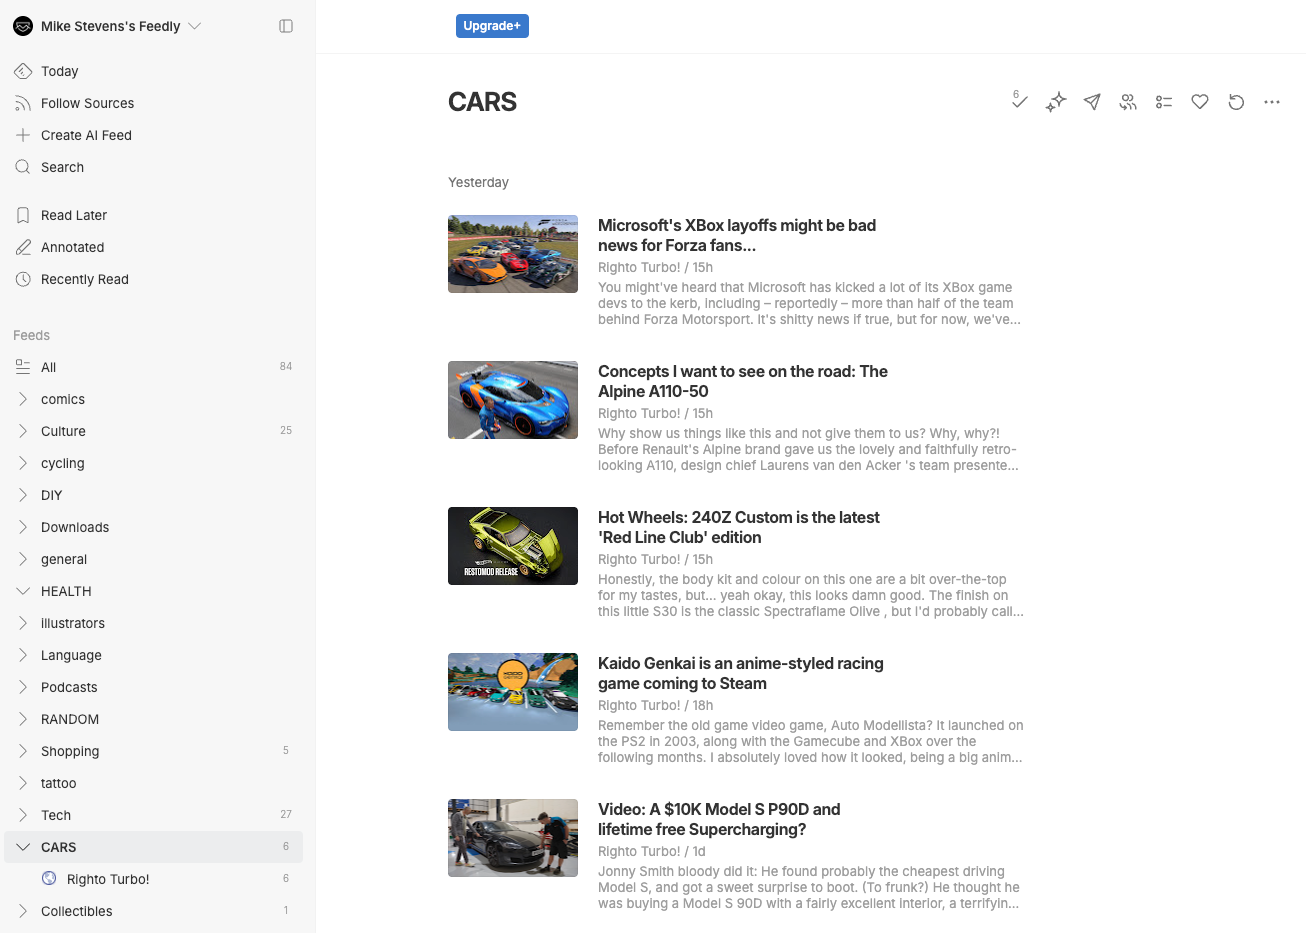Image resolution: width=1306 pixels, height=933 pixels.
Task: Open the account dropdown next to Mike Stevens's Feedly
Action: [x=195, y=26]
